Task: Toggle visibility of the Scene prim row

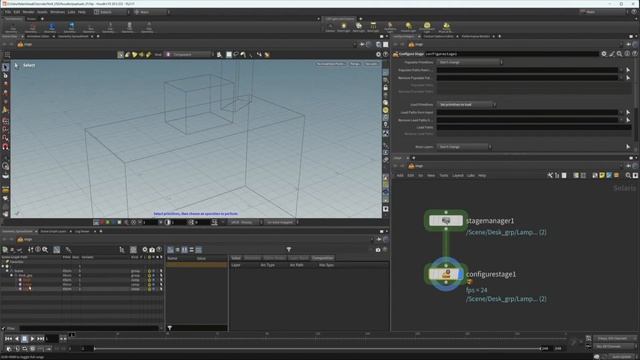Action: (149, 271)
